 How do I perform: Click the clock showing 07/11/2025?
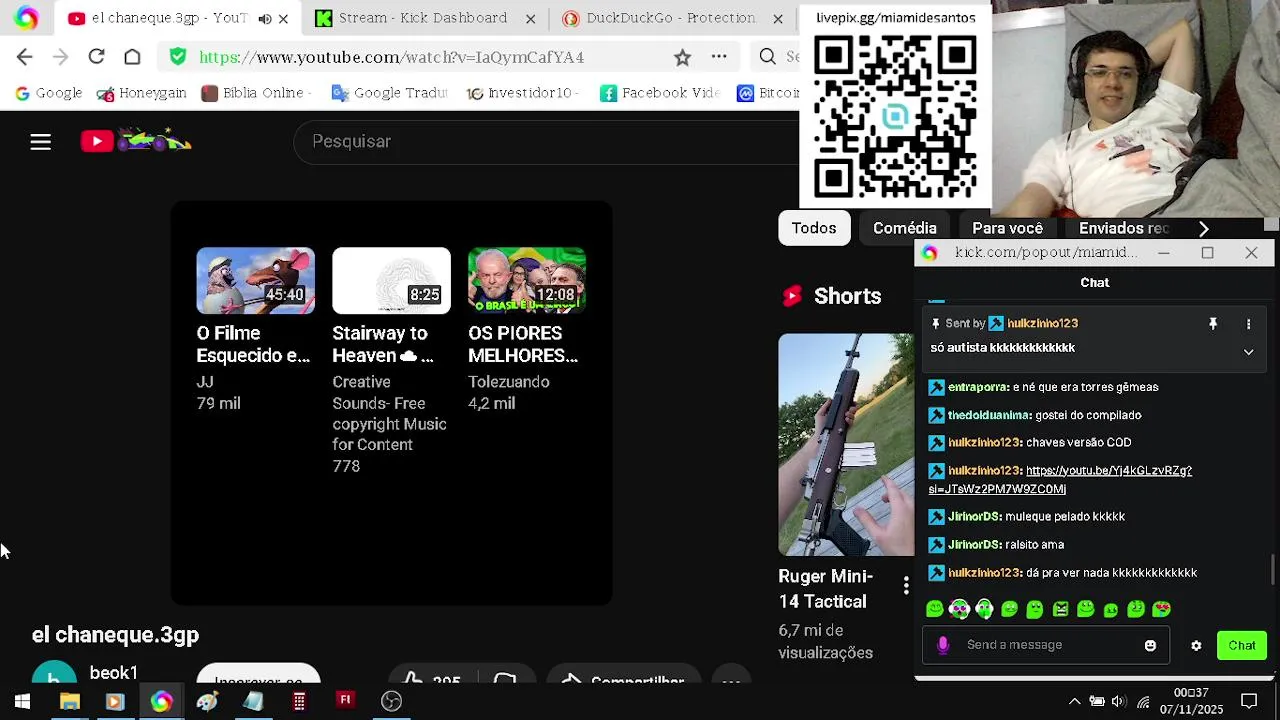[x=1191, y=702]
